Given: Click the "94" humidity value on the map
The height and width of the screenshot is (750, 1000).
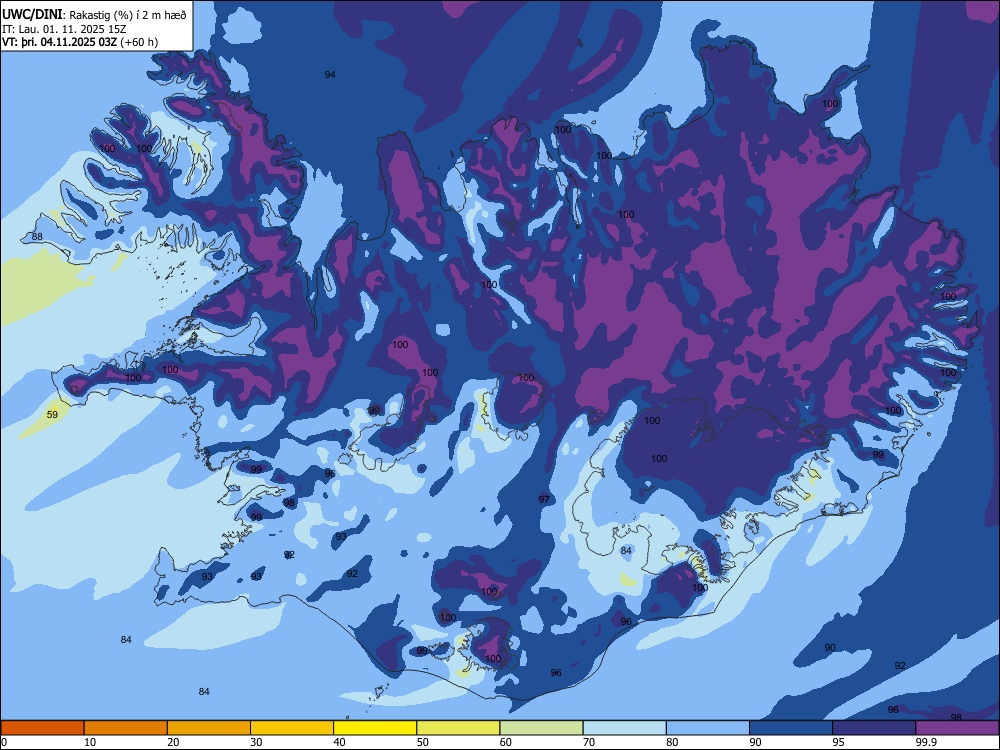Looking at the screenshot, I should pos(330,75).
